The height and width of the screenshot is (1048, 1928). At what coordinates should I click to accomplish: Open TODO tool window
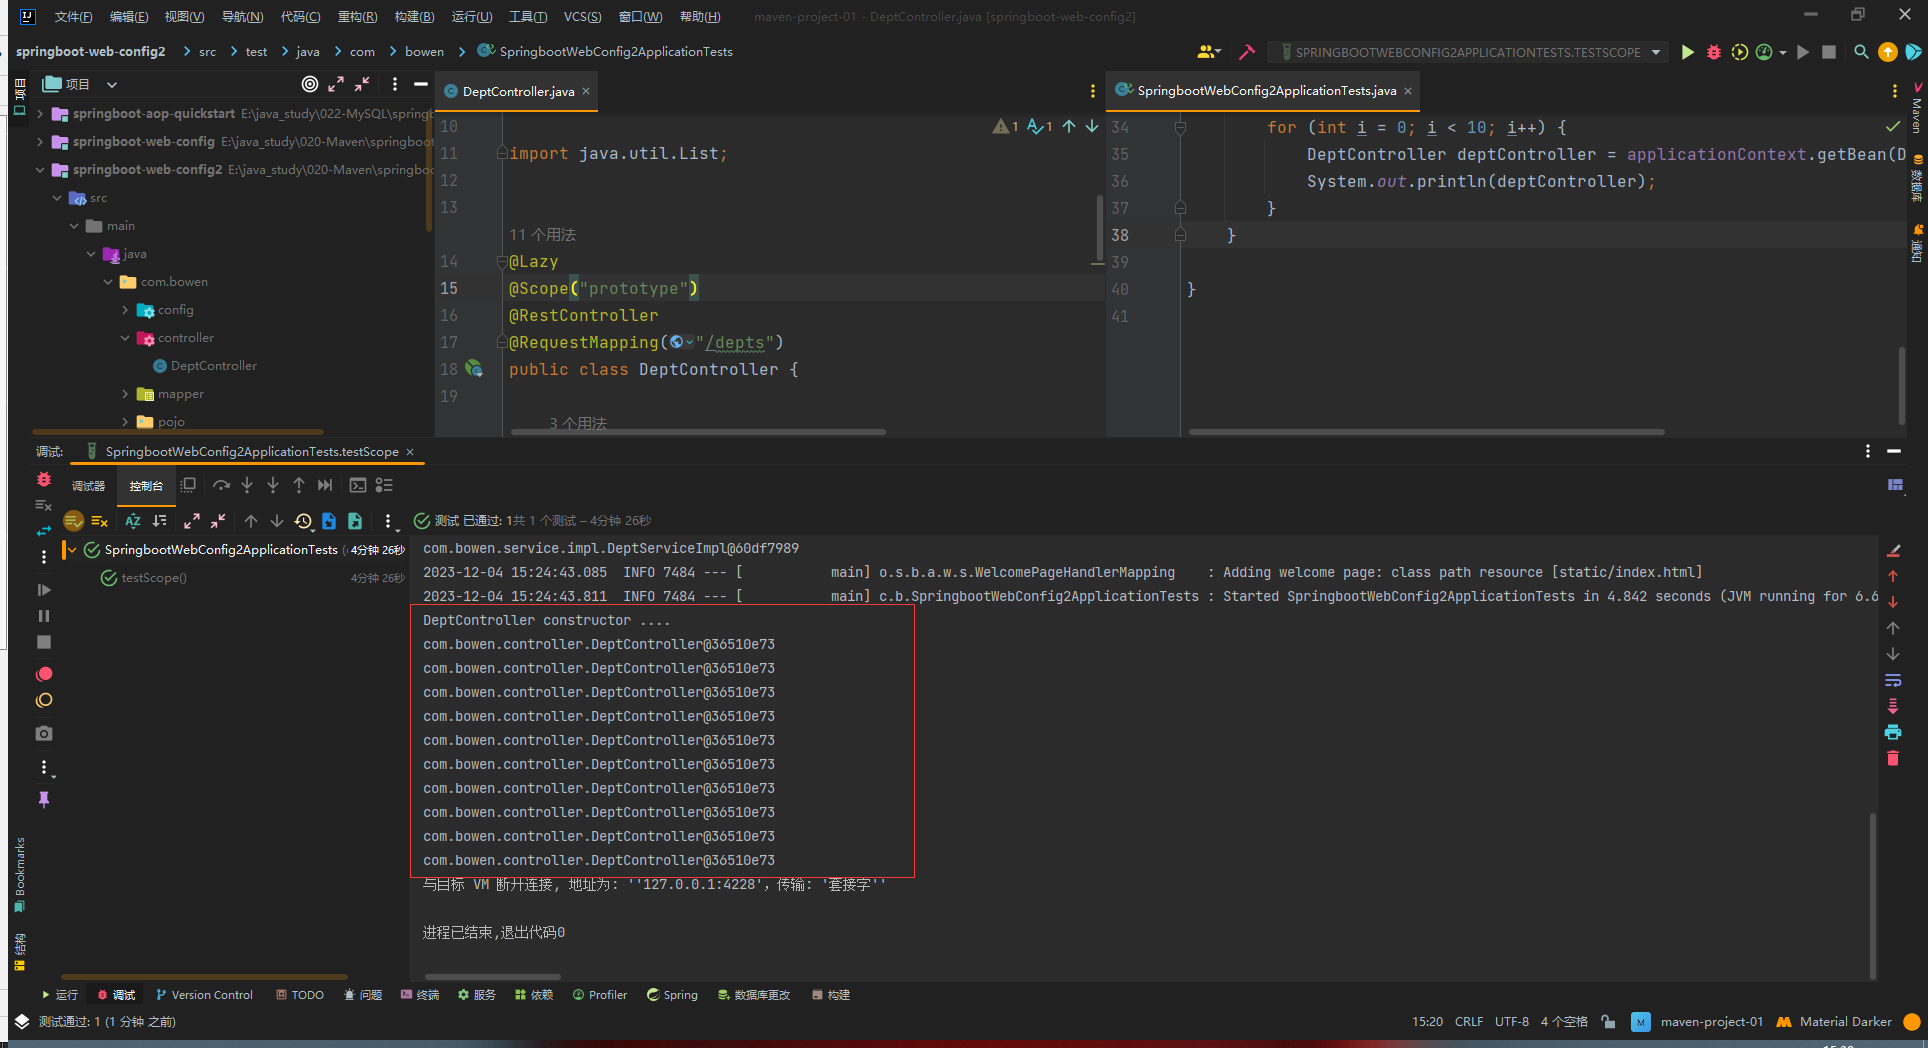coord(300,995)
